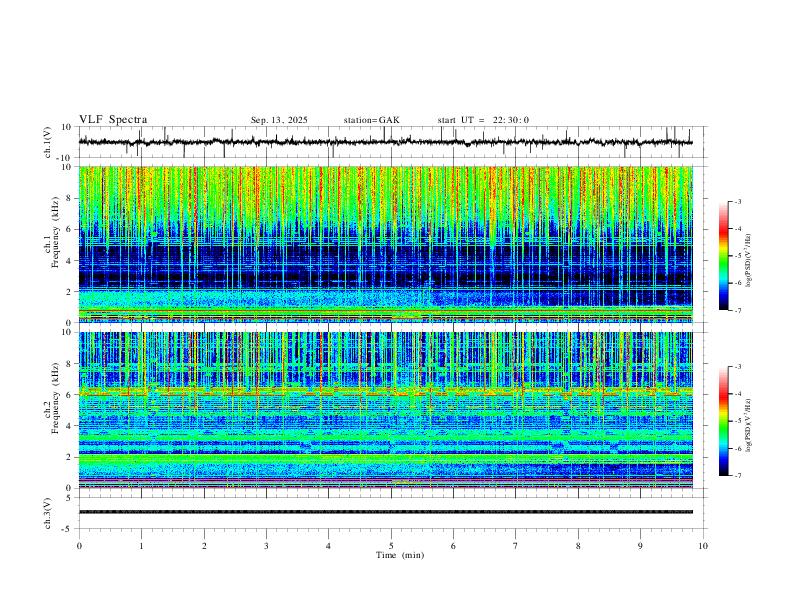The width and height of the screenshot is (792, 612).
Task: Click the ch.1 voltage waveform trace
Action: pos(385,142)
